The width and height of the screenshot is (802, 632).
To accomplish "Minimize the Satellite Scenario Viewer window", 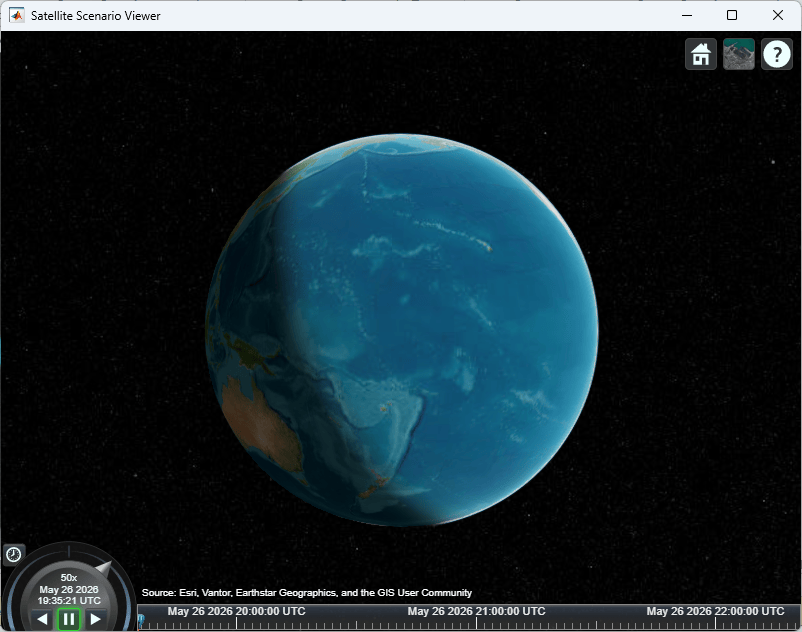I will (687, 15).
